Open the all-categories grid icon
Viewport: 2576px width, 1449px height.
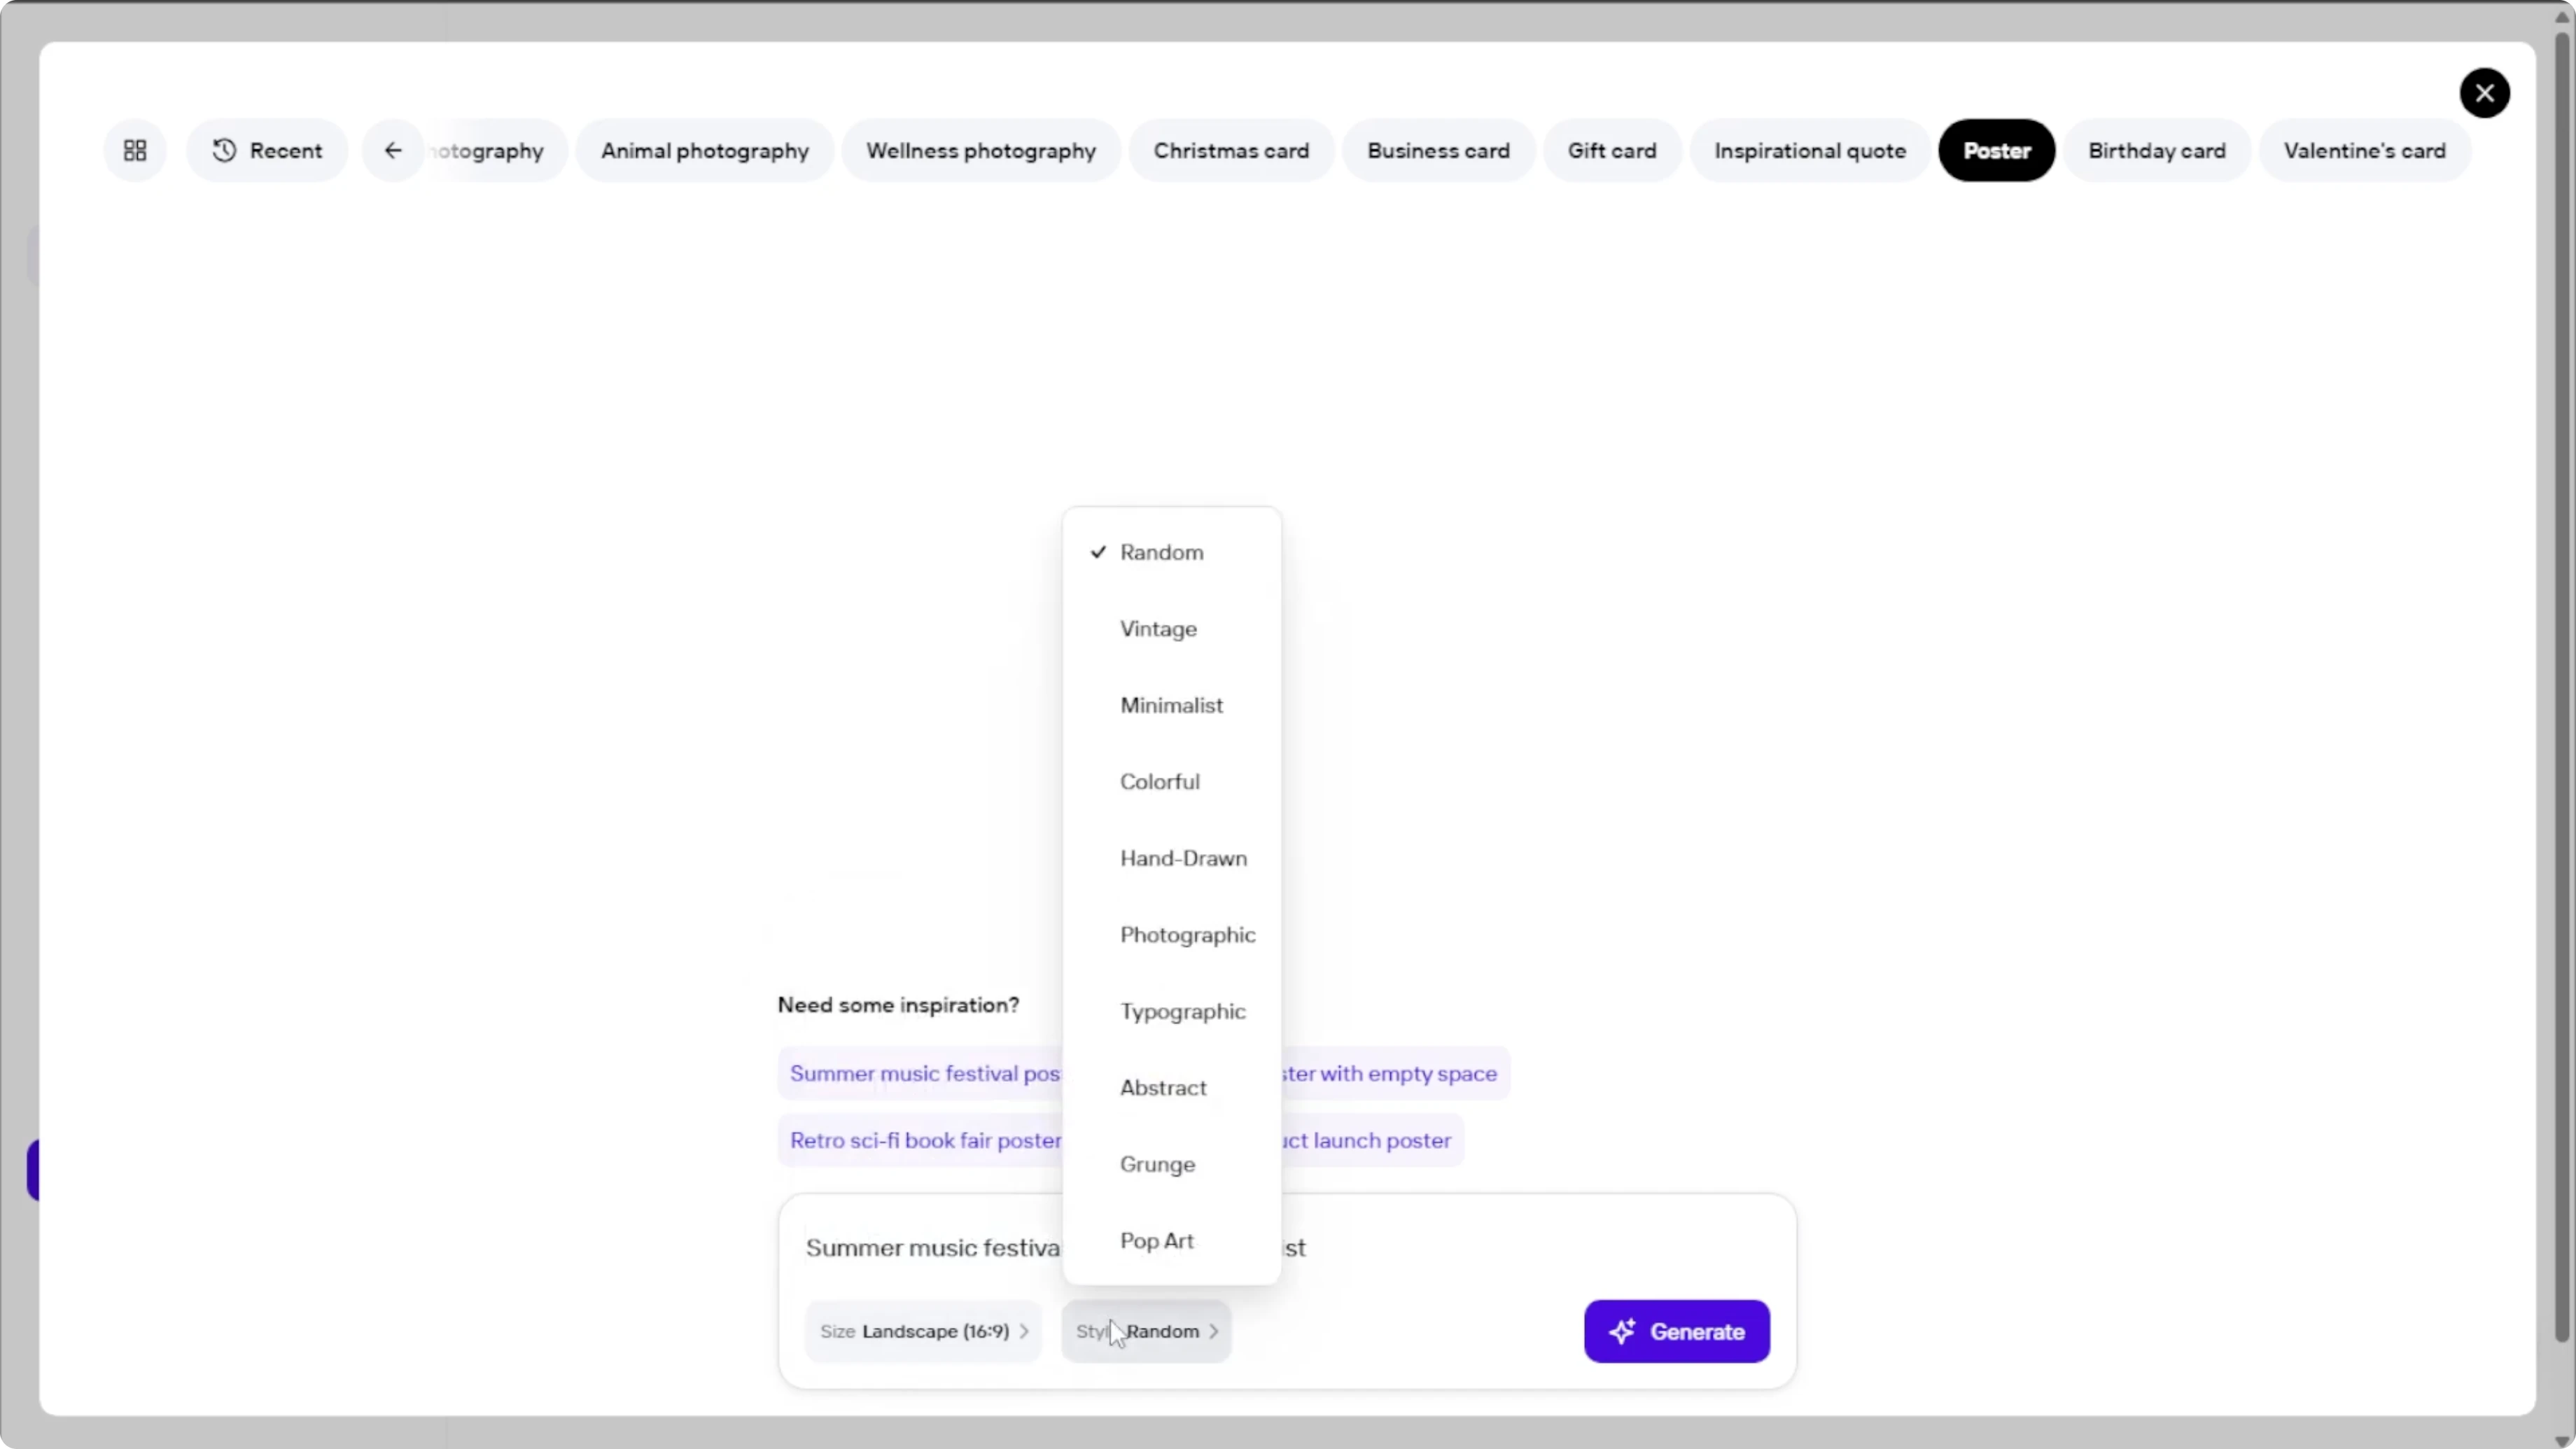pos(135,150)
